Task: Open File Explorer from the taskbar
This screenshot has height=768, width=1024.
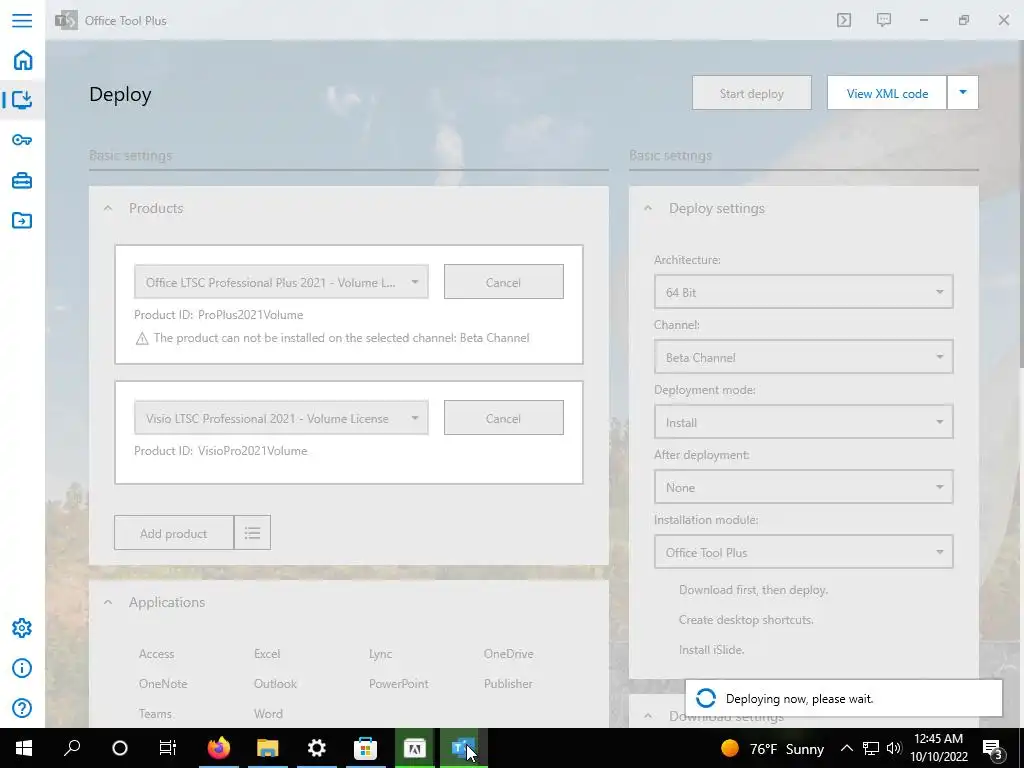Action: click(x=268, y=748)
